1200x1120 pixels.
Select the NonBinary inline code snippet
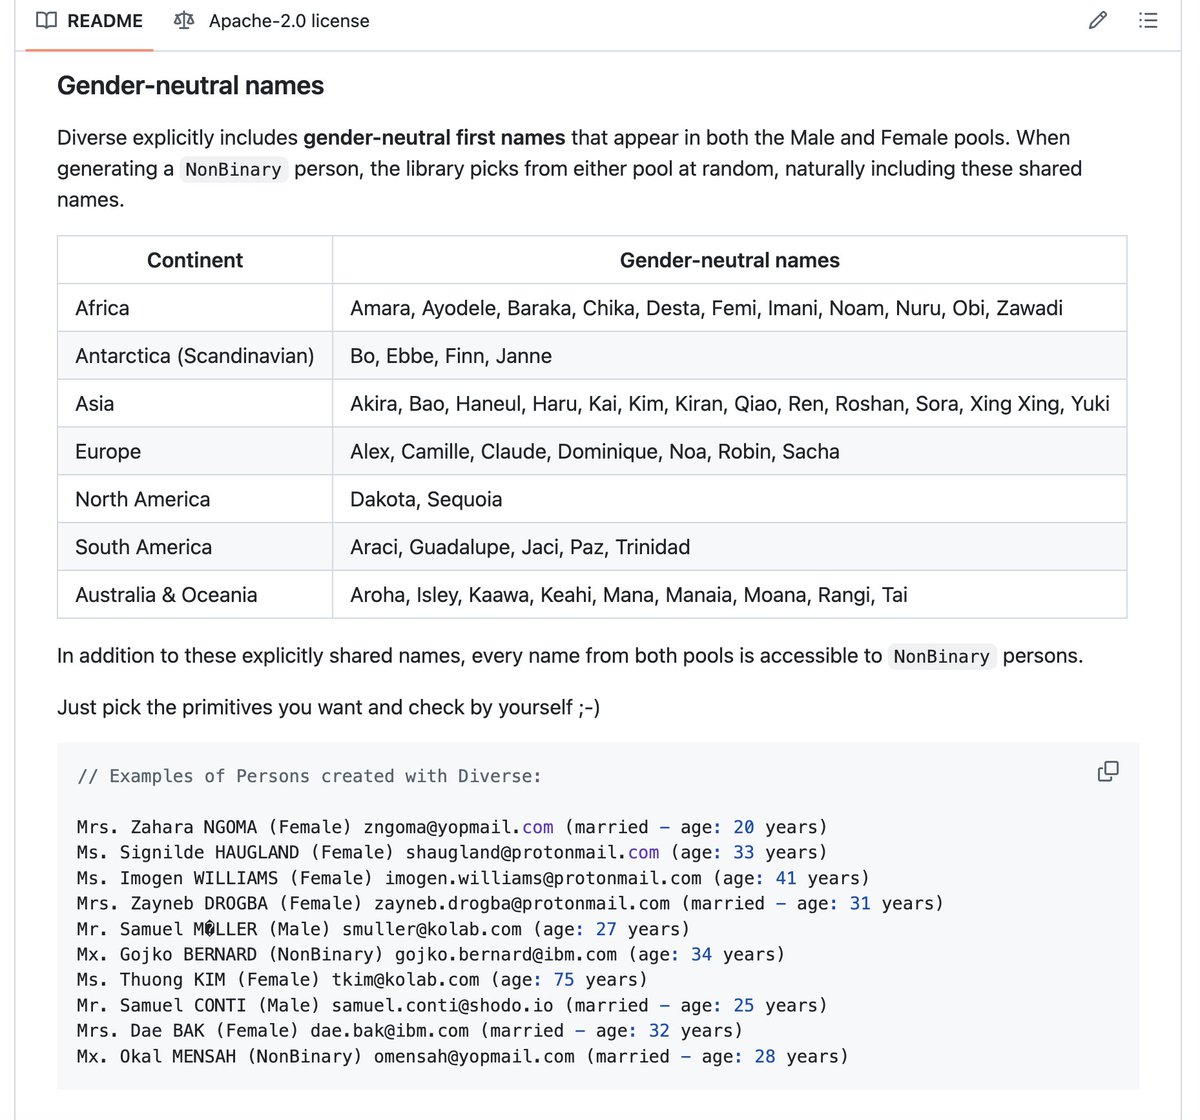(233, 169)
